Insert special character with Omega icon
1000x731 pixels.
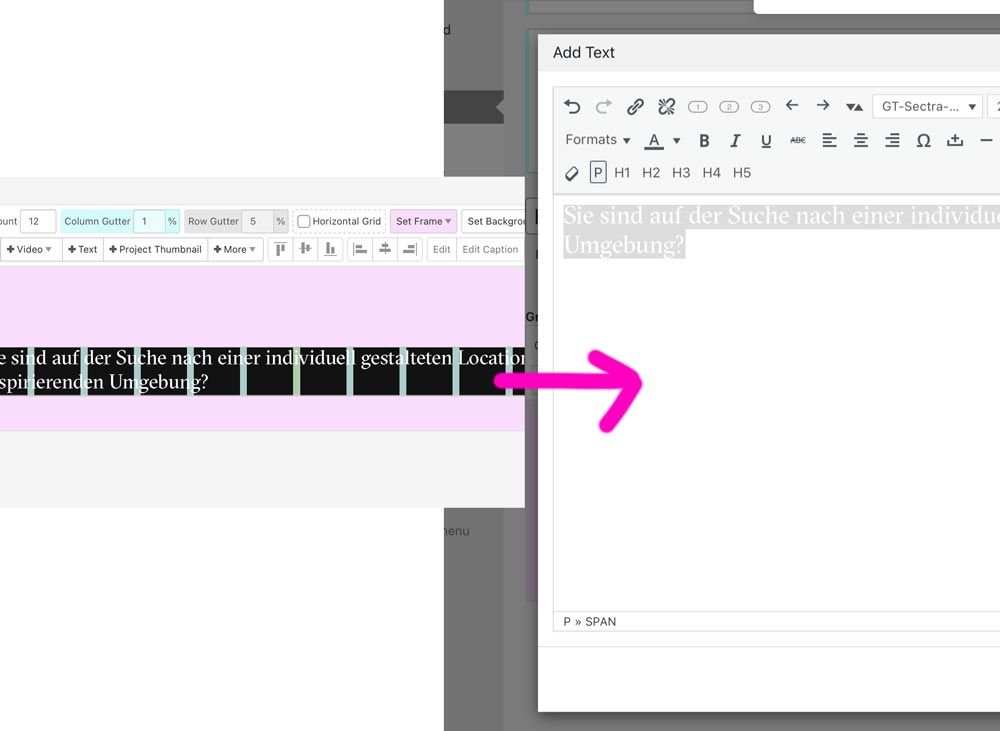(923, 141)
